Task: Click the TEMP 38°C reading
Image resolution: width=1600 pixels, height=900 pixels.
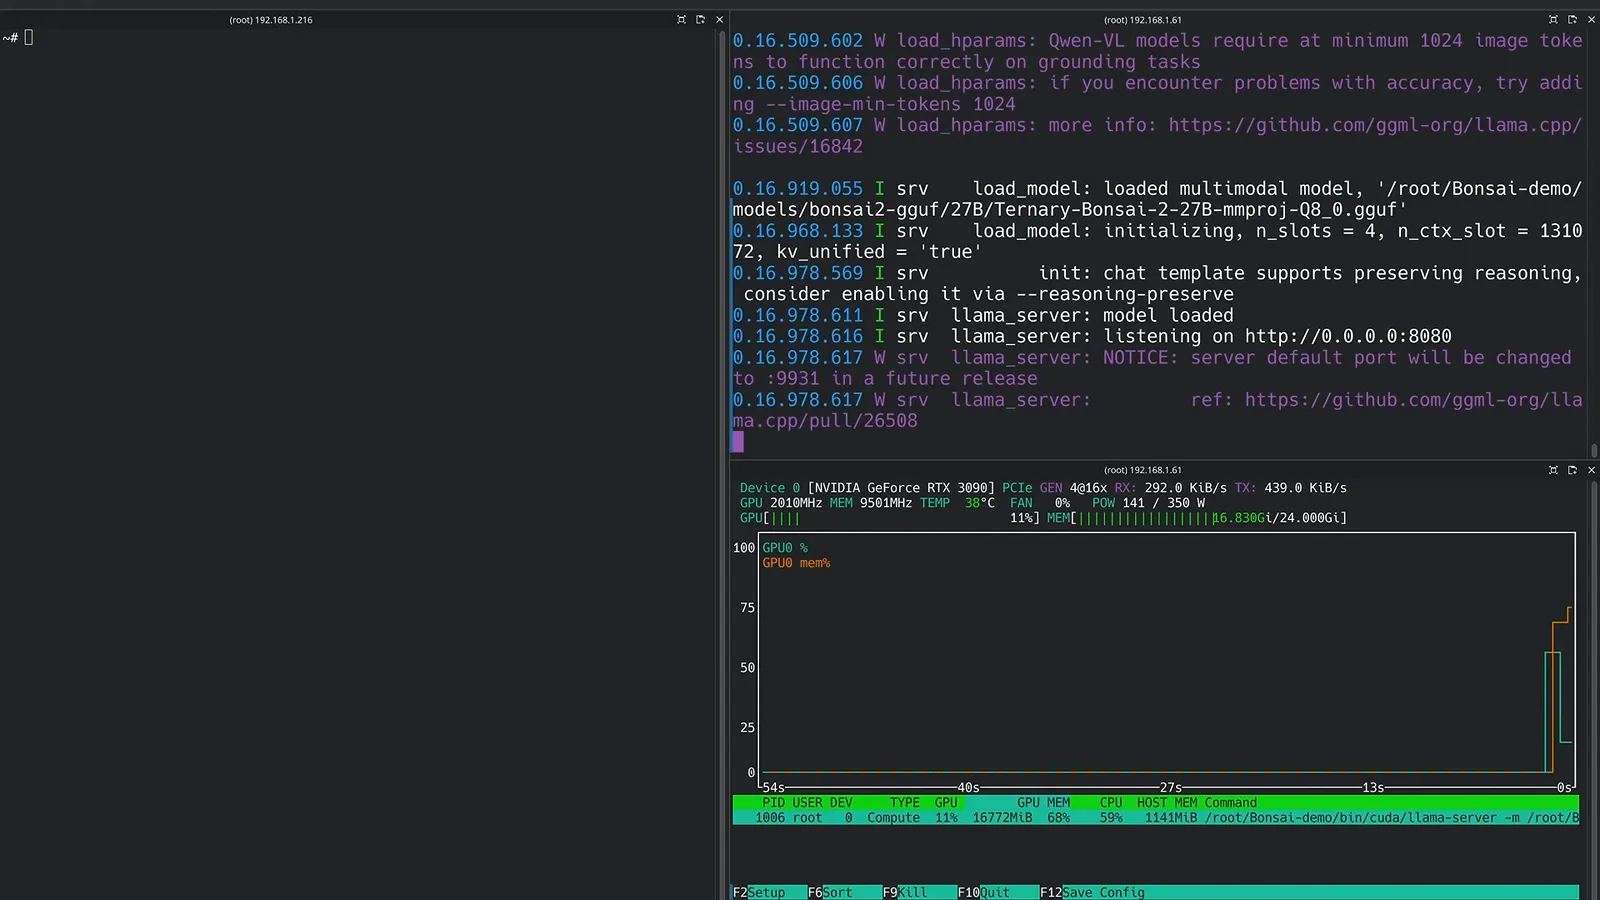Action: pyautogui.click(x=957, y=503)
